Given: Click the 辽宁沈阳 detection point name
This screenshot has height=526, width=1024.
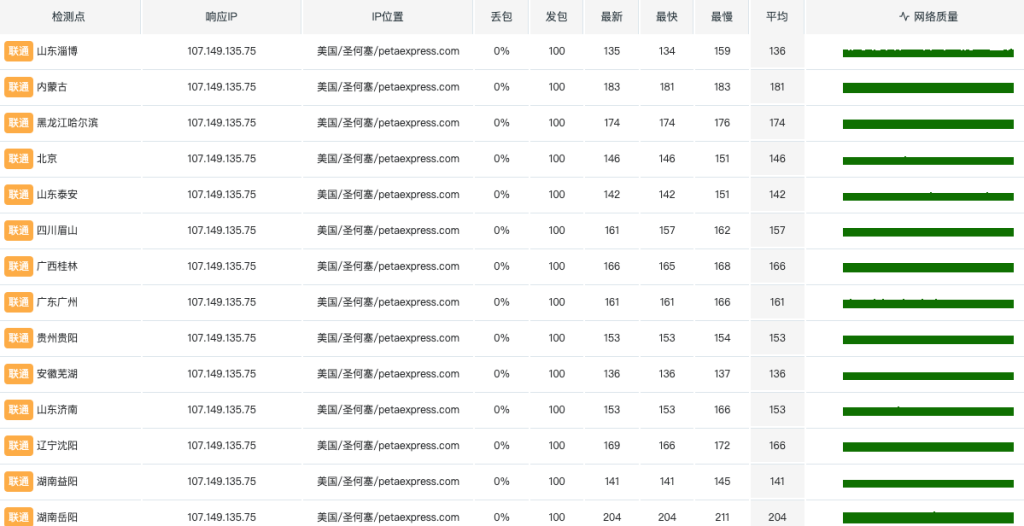Looking at the screenshot, I should [57, 446].
